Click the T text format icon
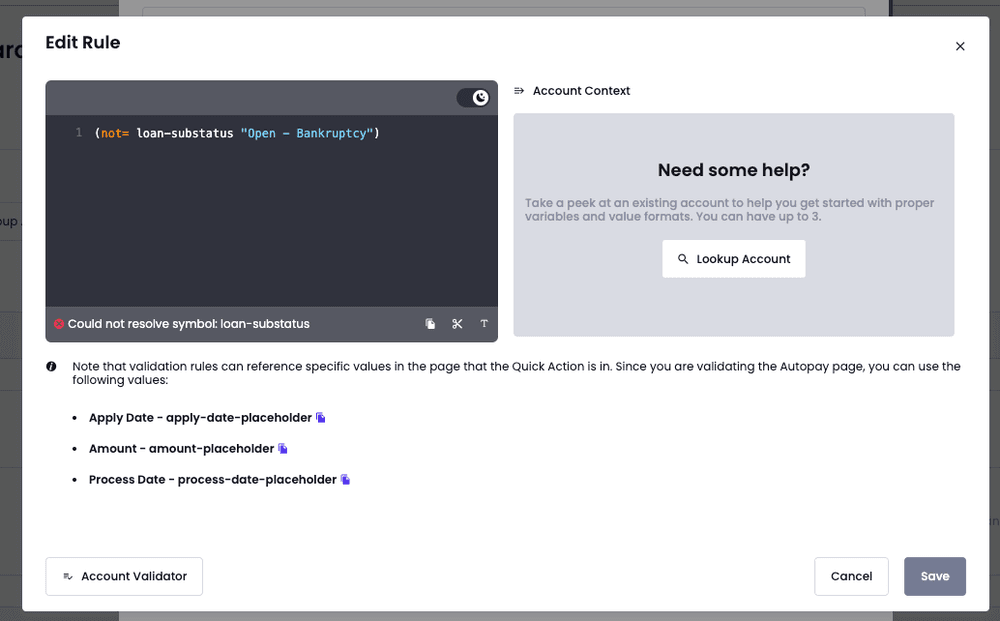 484,324
